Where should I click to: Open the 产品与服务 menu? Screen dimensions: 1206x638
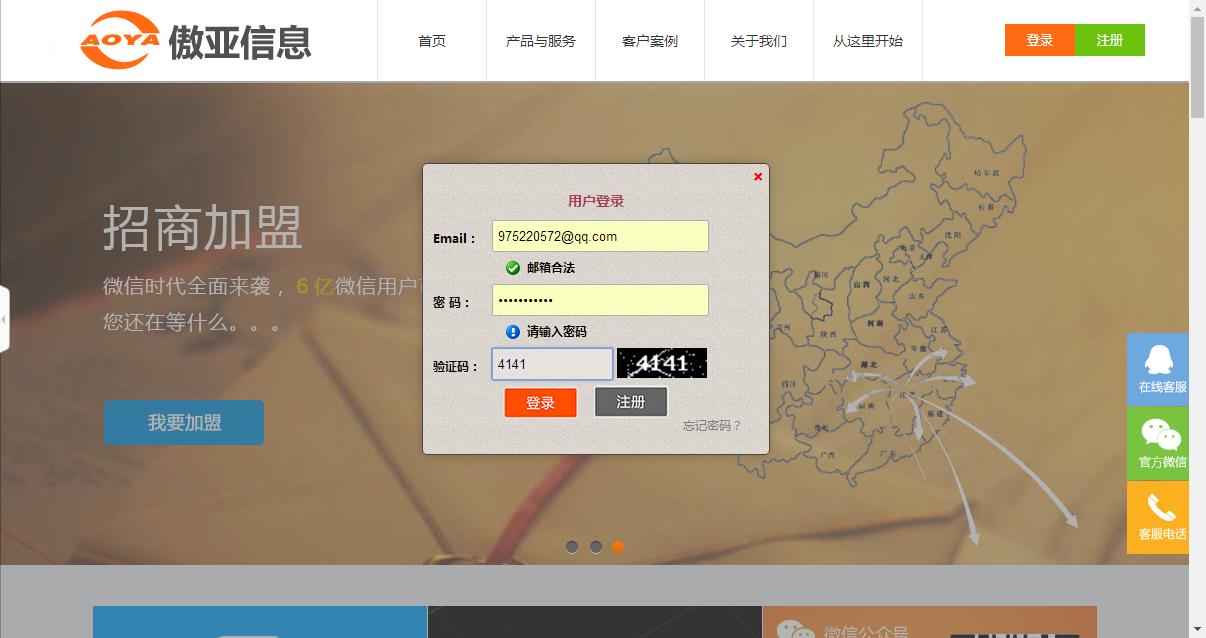[x=541, y=41]
